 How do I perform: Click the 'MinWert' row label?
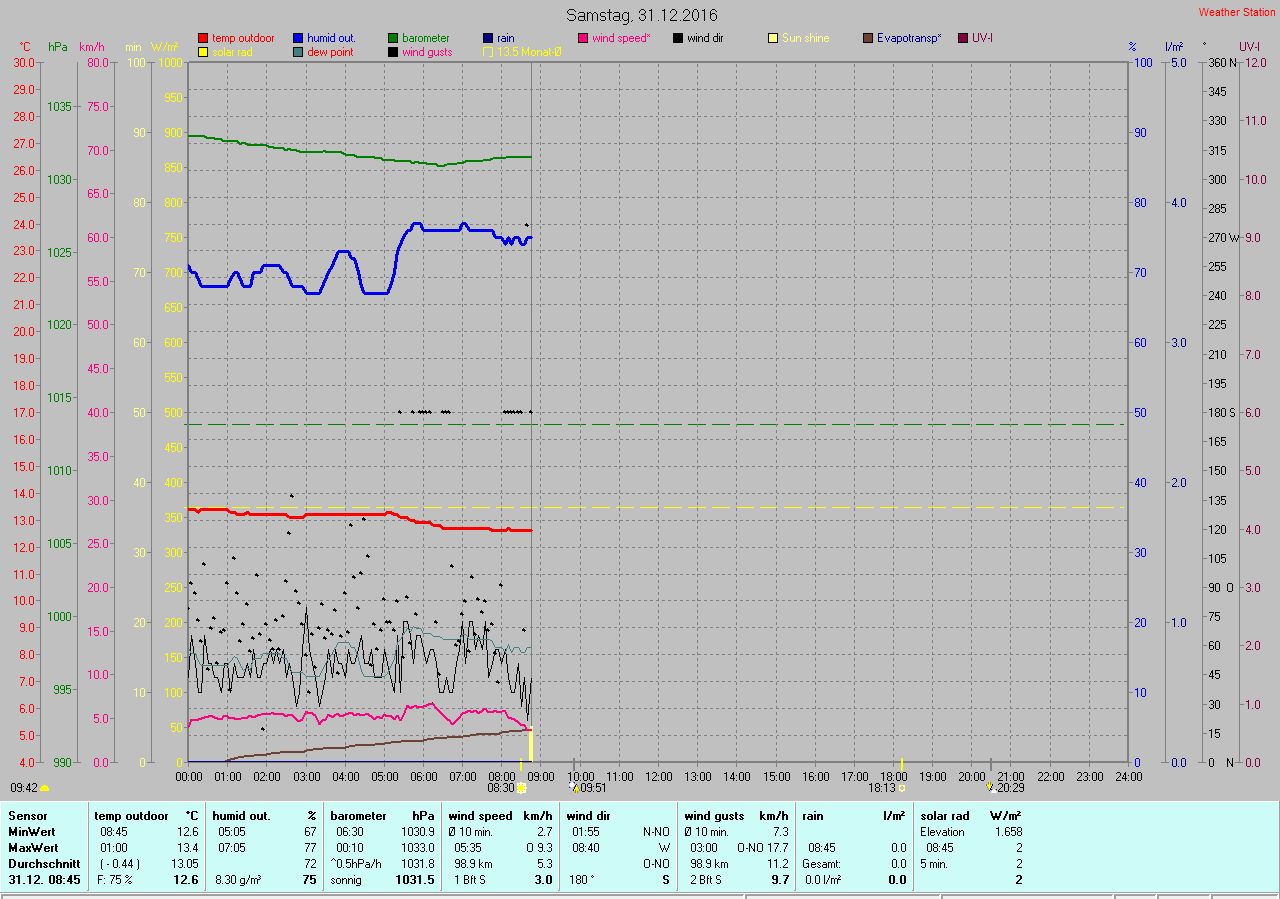(x=32, y=832)
